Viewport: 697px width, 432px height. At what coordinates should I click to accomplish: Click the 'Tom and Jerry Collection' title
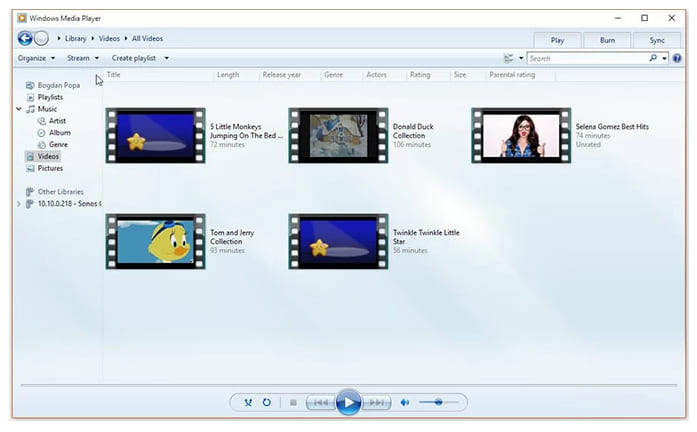[x=232, y=237]
